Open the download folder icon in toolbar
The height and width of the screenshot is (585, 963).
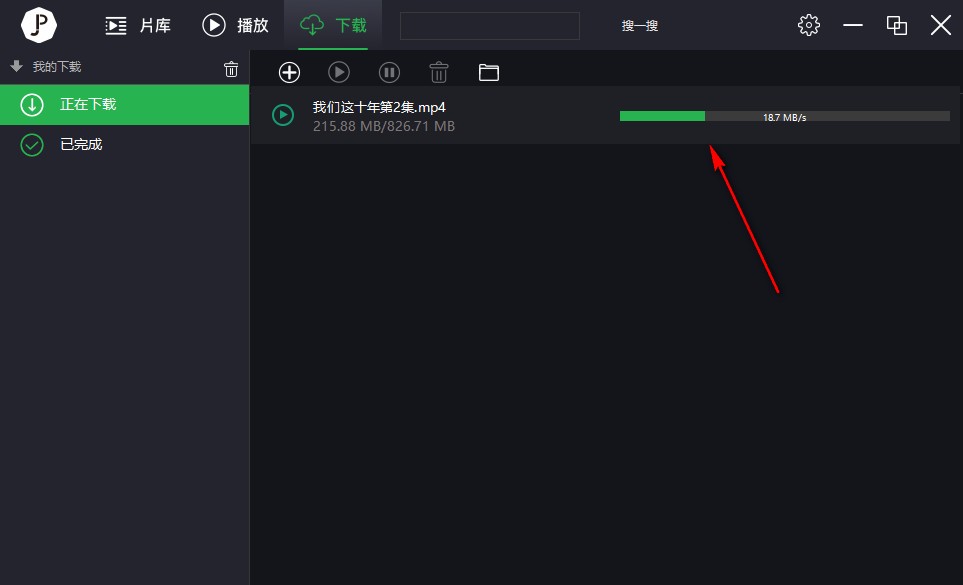[489, 72]
